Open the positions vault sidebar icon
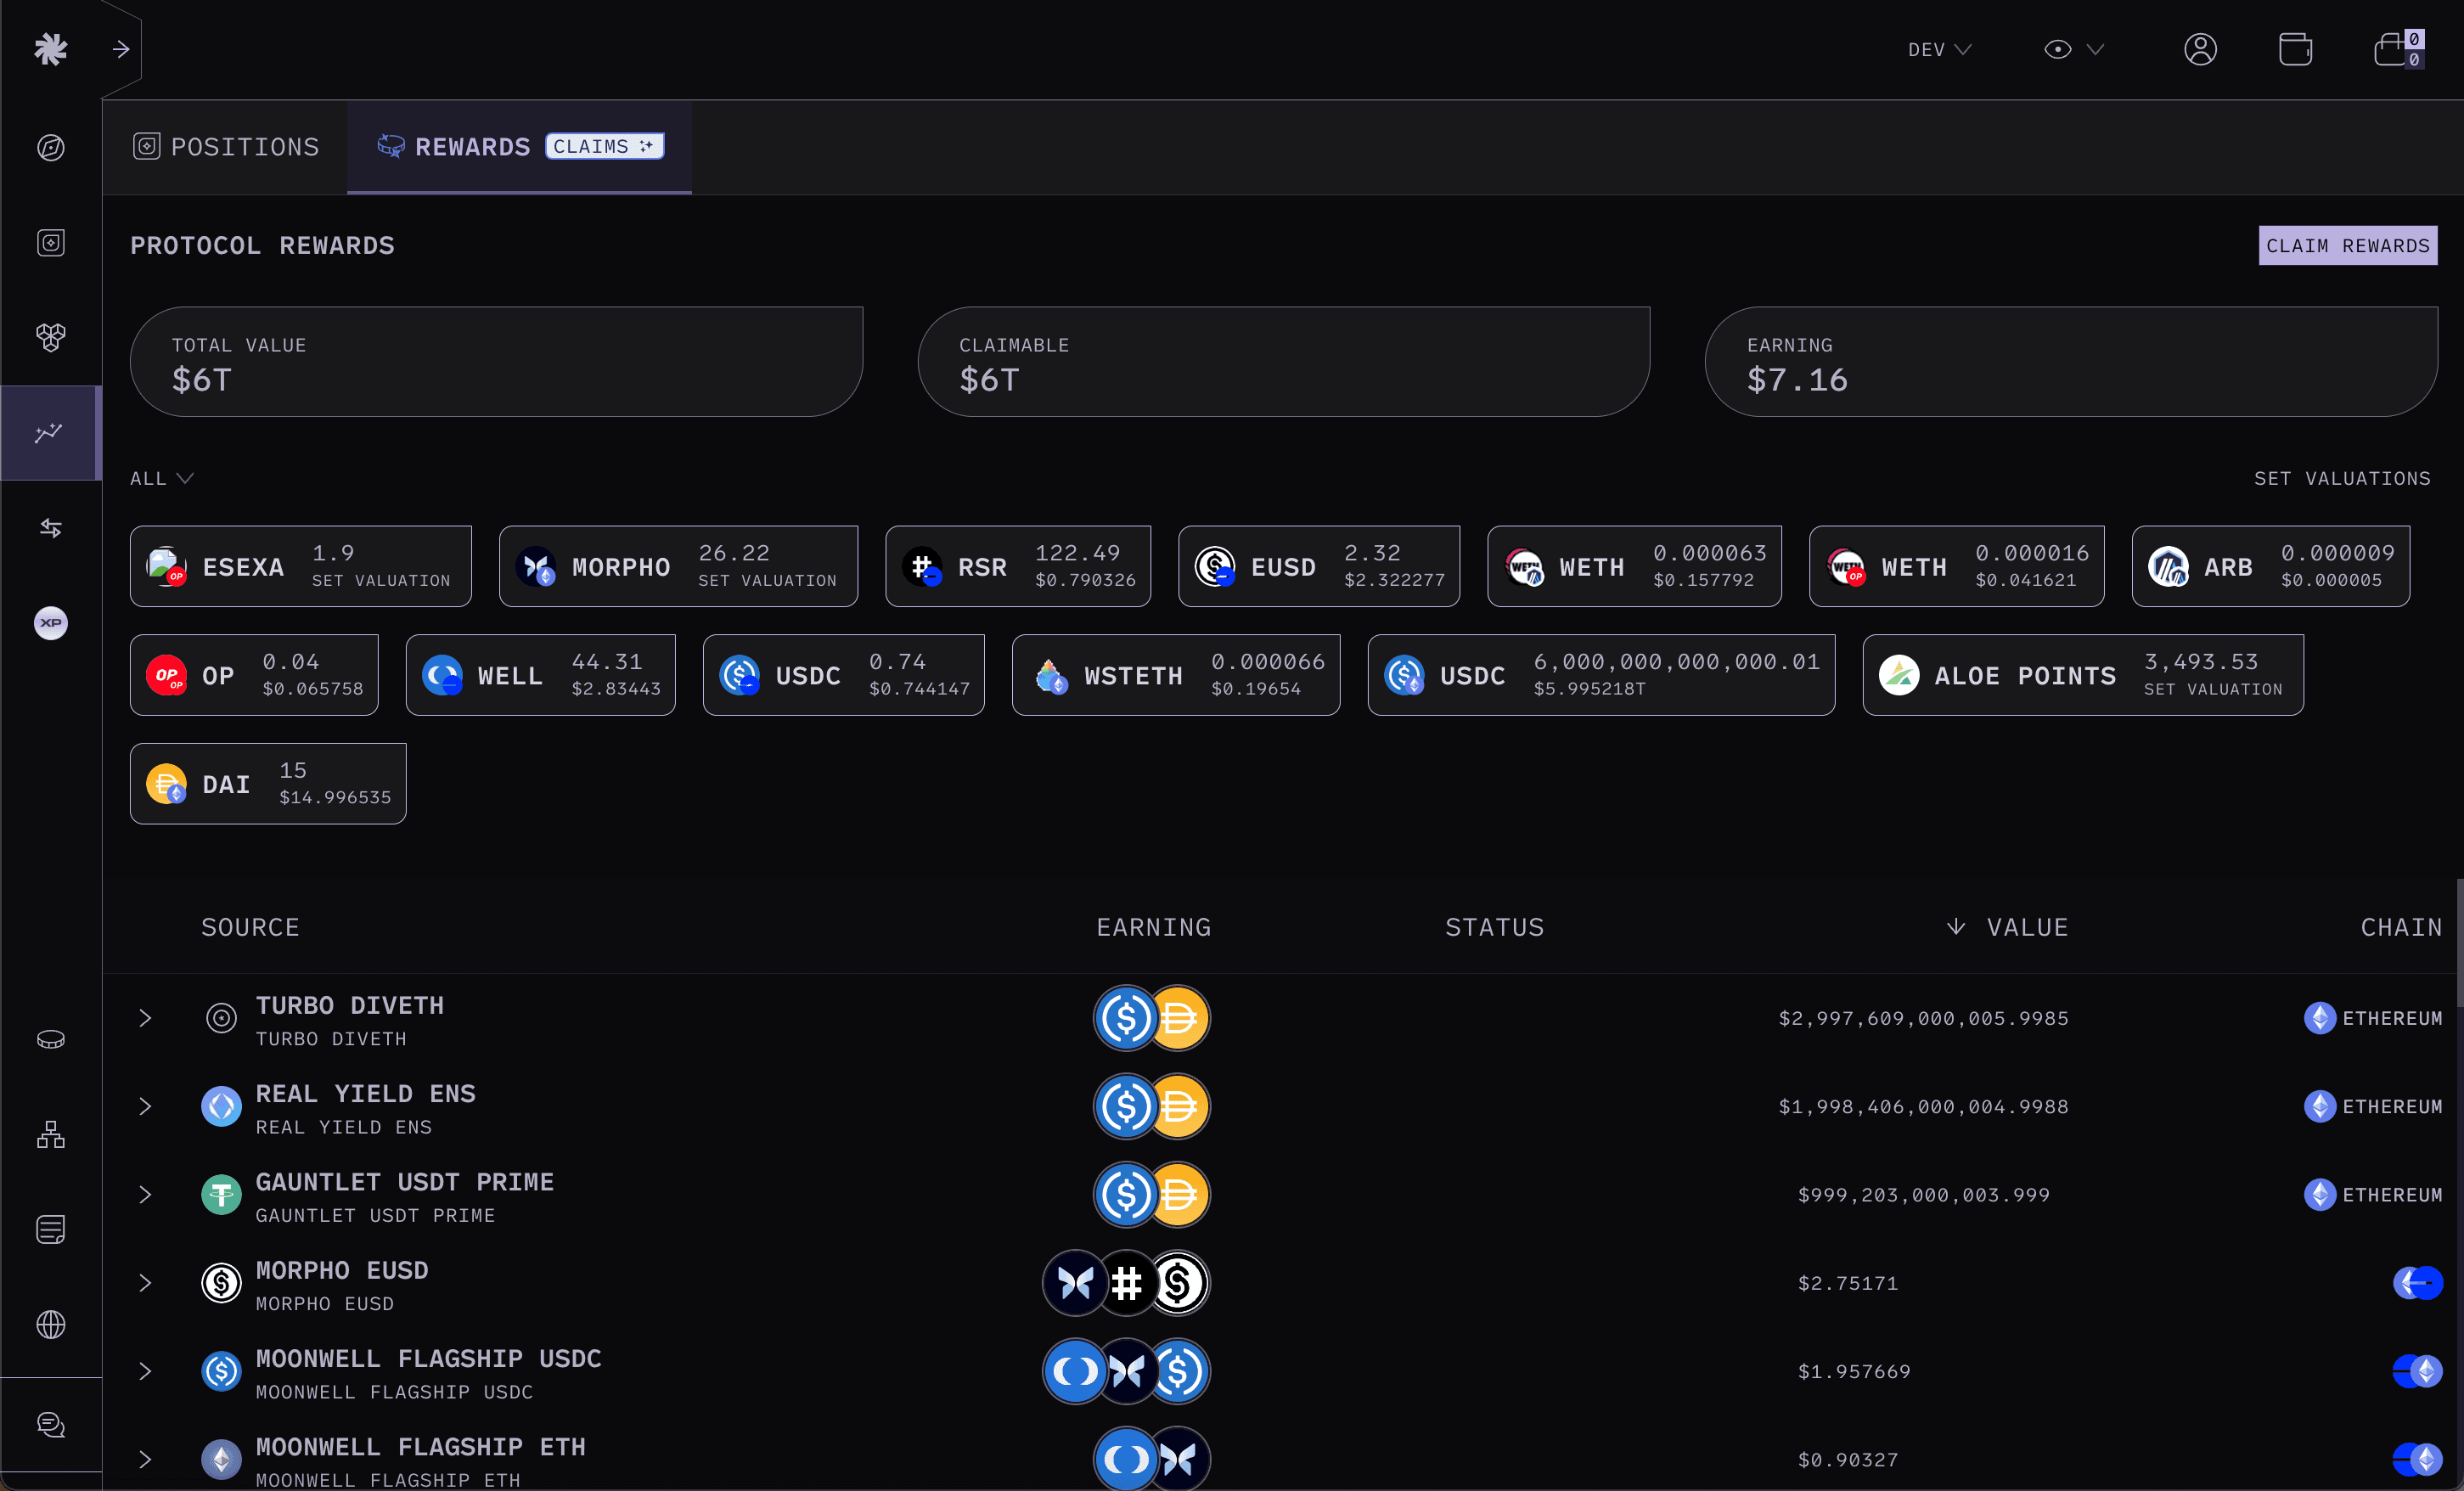This screenshot has height=1491, width=2464. 51,243
